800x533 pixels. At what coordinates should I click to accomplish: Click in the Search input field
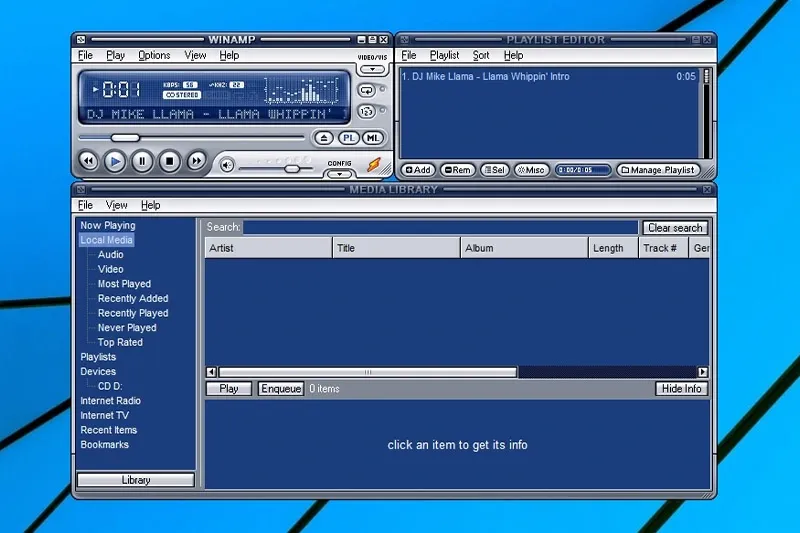point(440,227)
